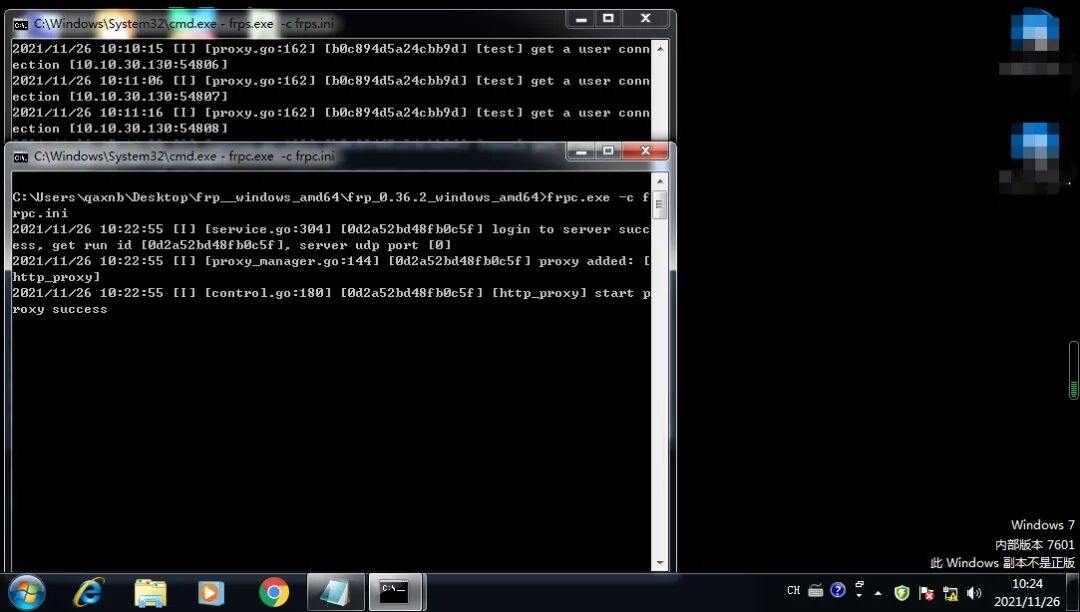Click the text "[control.go:180]"

click(x=268, y=293)
